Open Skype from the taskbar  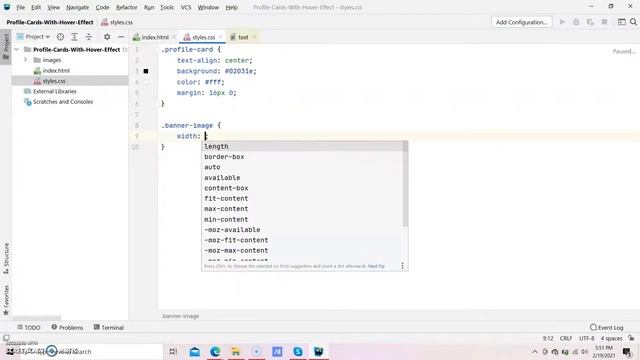298,351
